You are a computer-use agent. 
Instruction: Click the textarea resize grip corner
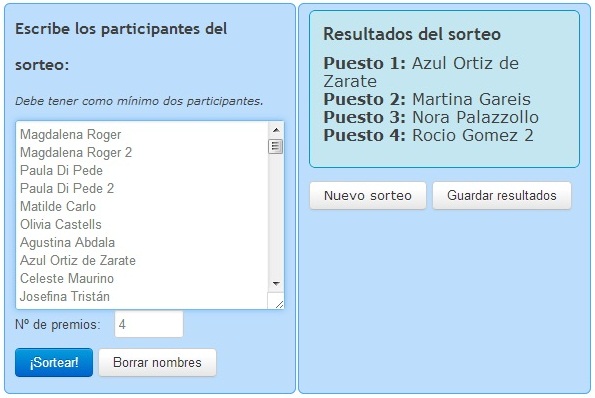pyautogui.click(x=279, y=304)
